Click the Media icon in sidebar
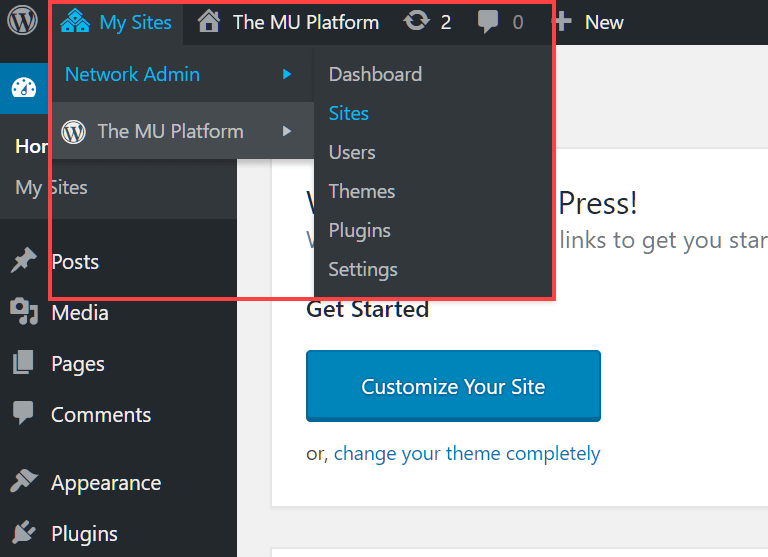The image size is (768, 557). (x=24, y=313)
